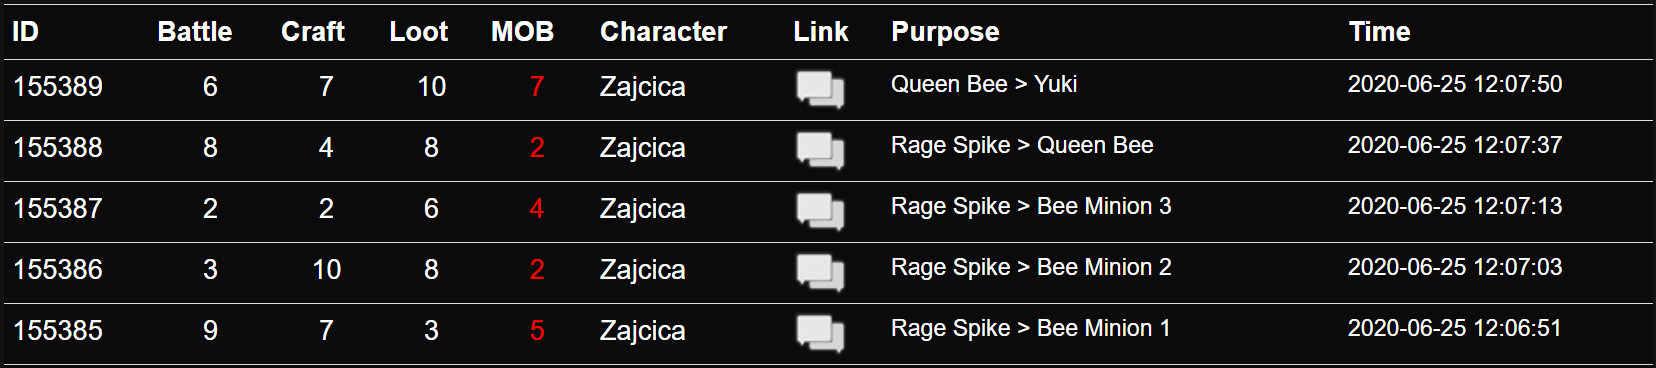The image size is (1656, 368).
Task: Select Zajcica in row 155385
Action: click(x=643, y=331)
